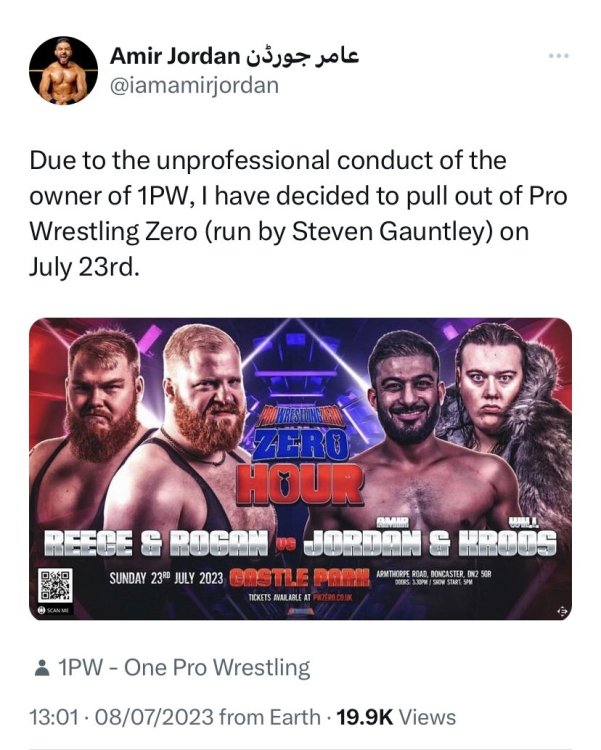Tap the tagged person icon beside 1PW
This screenshot has width=601, height=750.
tap(42, 668)
